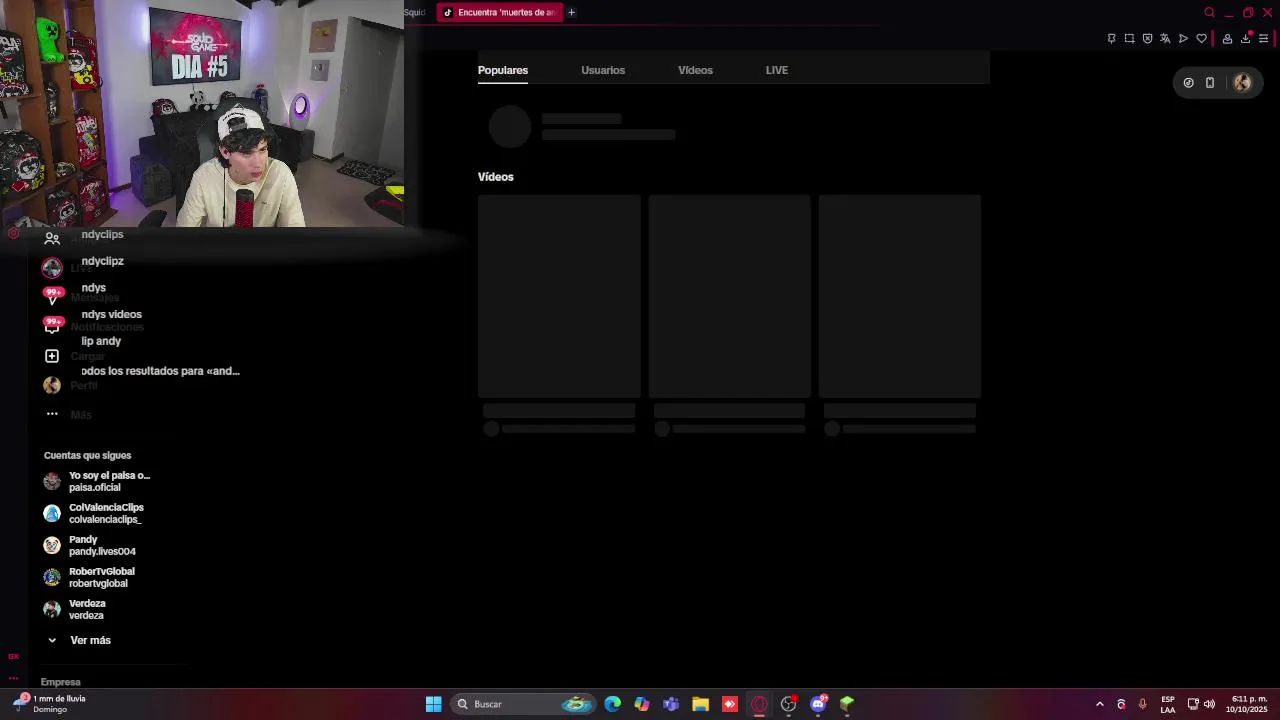Click the browser search magnifier icon
This screenshot has width=1280, height=720.
tap(1209, 12)
